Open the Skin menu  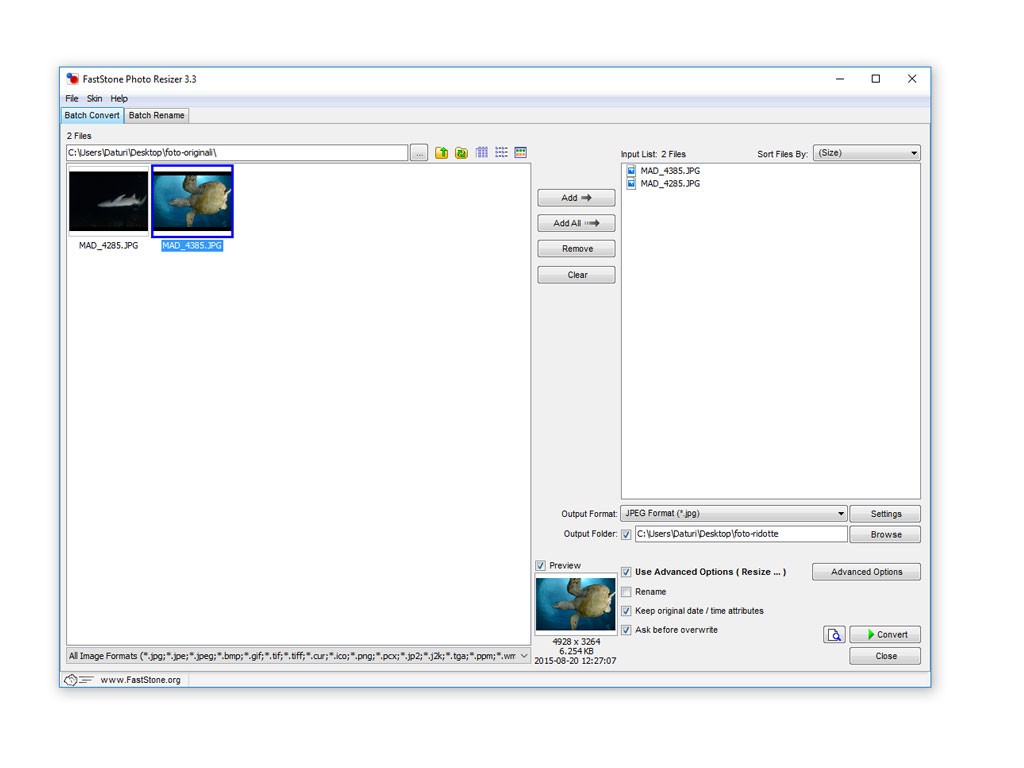[94, 99]
